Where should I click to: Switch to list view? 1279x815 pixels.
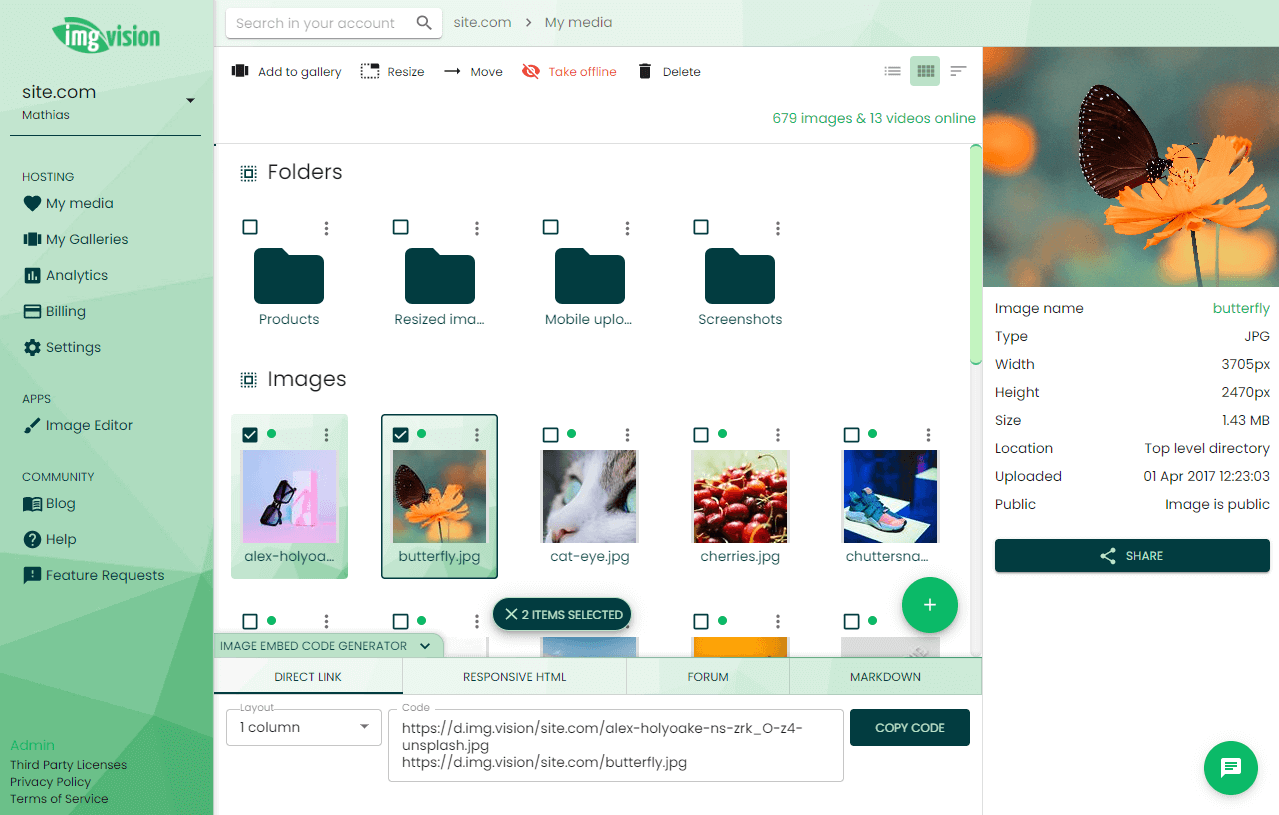[892, 71]
